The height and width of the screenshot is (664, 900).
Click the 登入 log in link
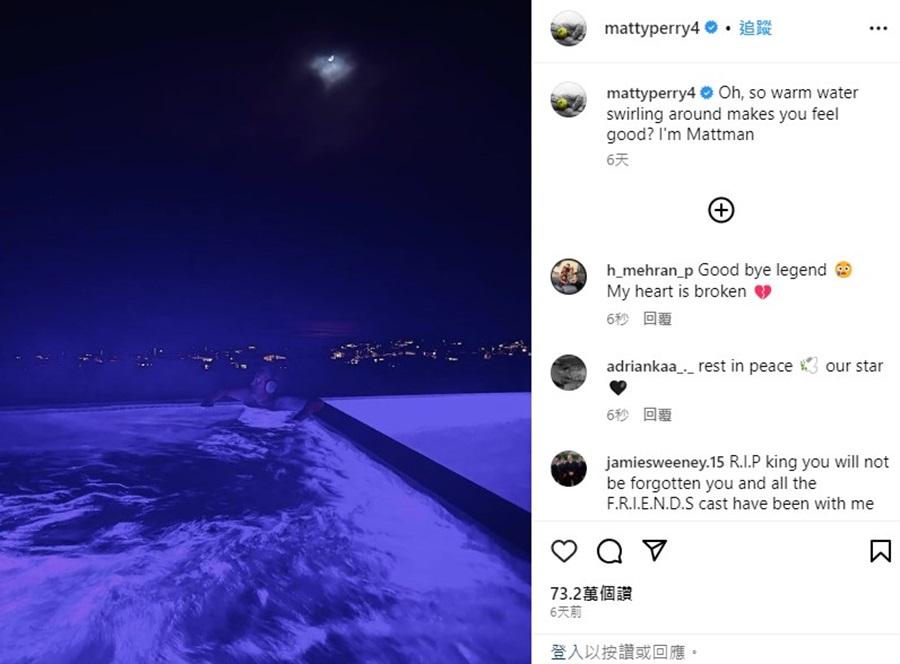point(567,653)
